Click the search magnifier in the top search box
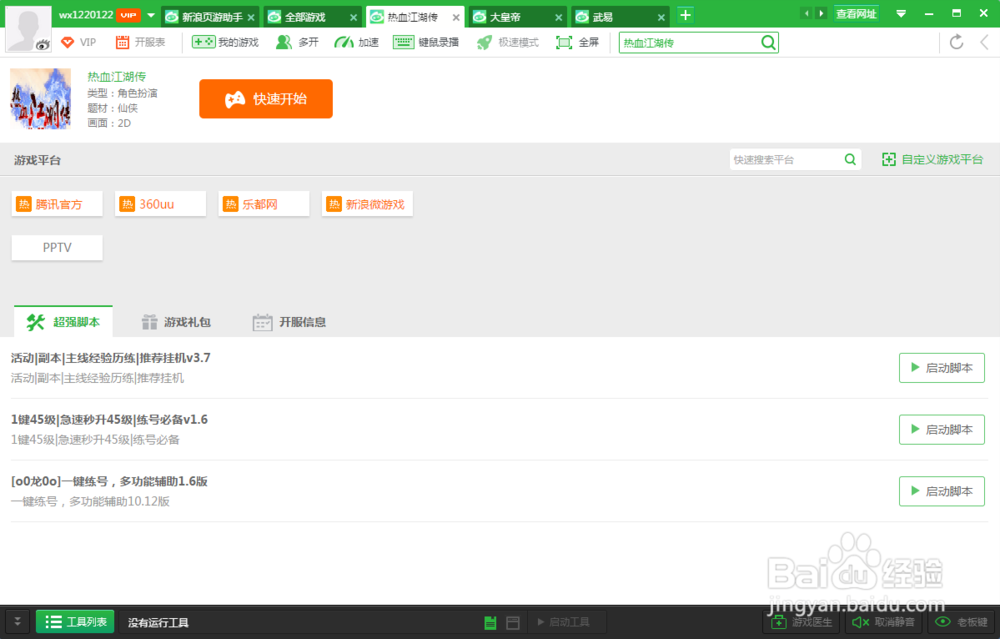The height and width of the screenshot is (639, 1000). 768,43
